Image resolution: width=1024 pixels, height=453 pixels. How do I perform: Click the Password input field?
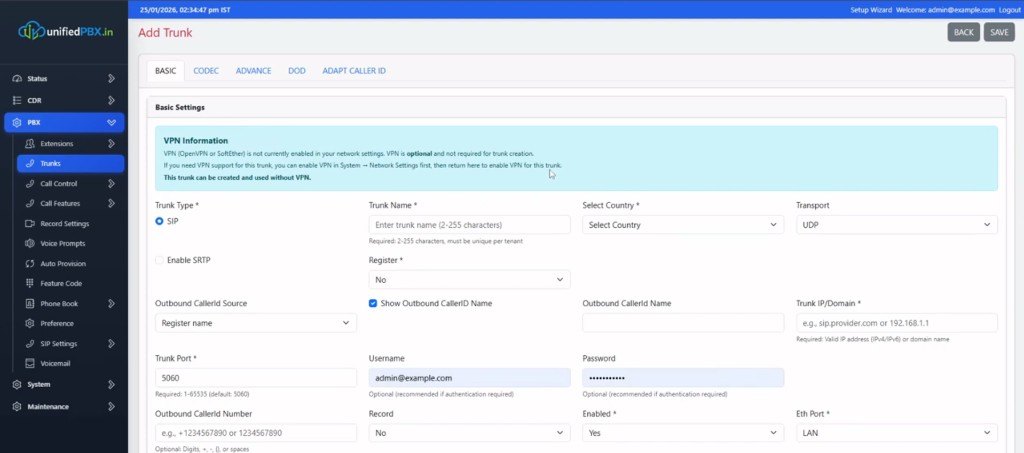(683, 378)
